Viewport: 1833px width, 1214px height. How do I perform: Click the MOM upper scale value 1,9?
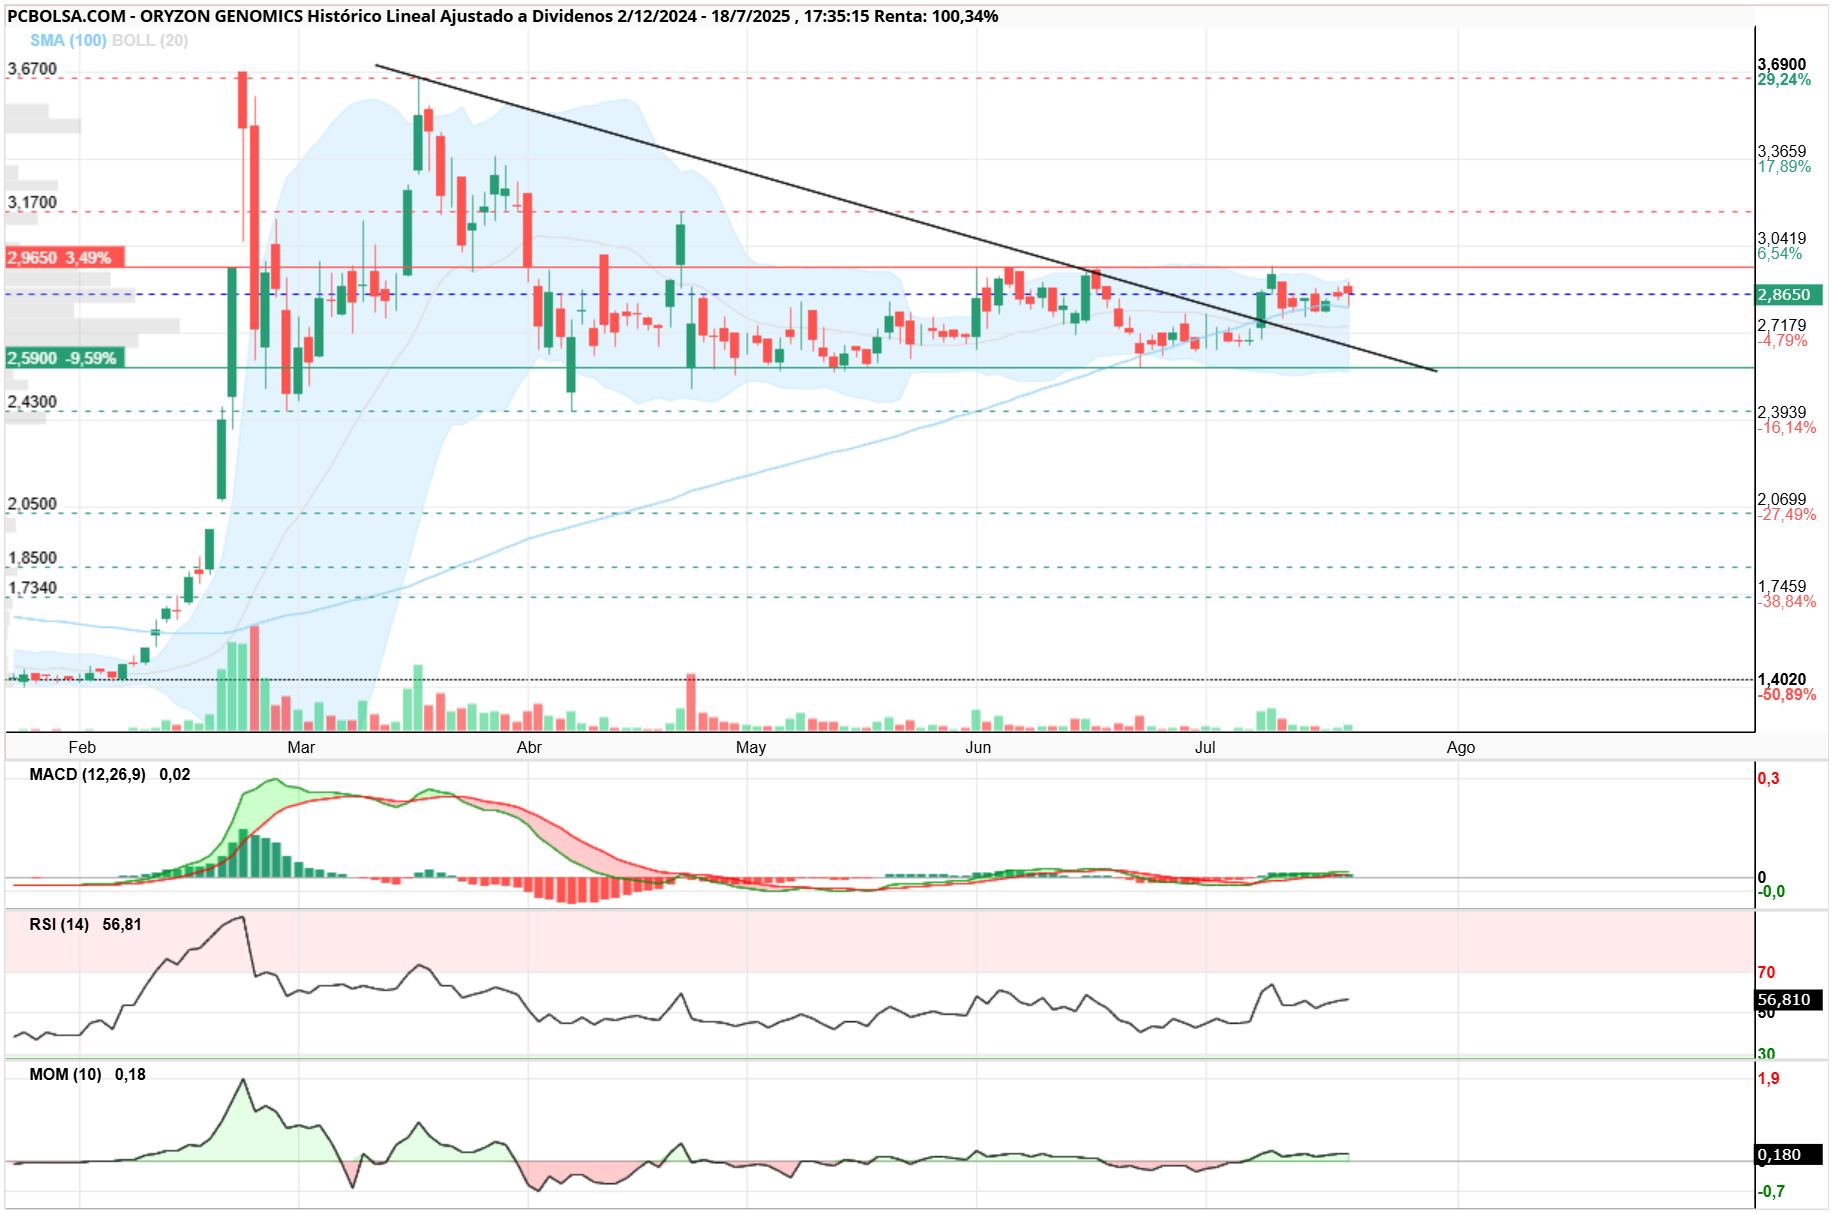(1769, 1079)
